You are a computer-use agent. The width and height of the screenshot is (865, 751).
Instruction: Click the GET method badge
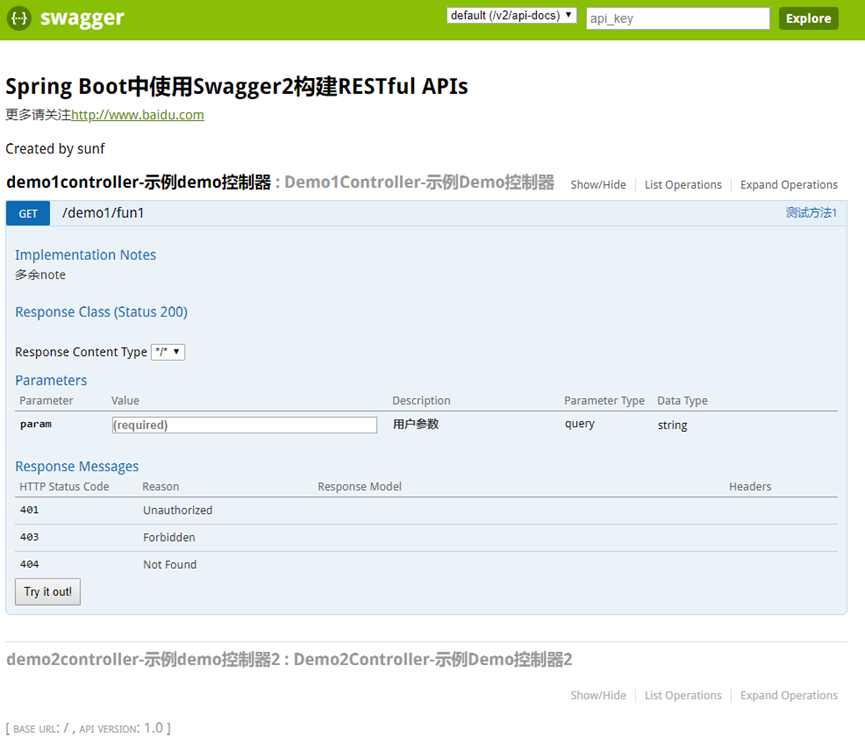pyautogui.click(x=28, y=214)
